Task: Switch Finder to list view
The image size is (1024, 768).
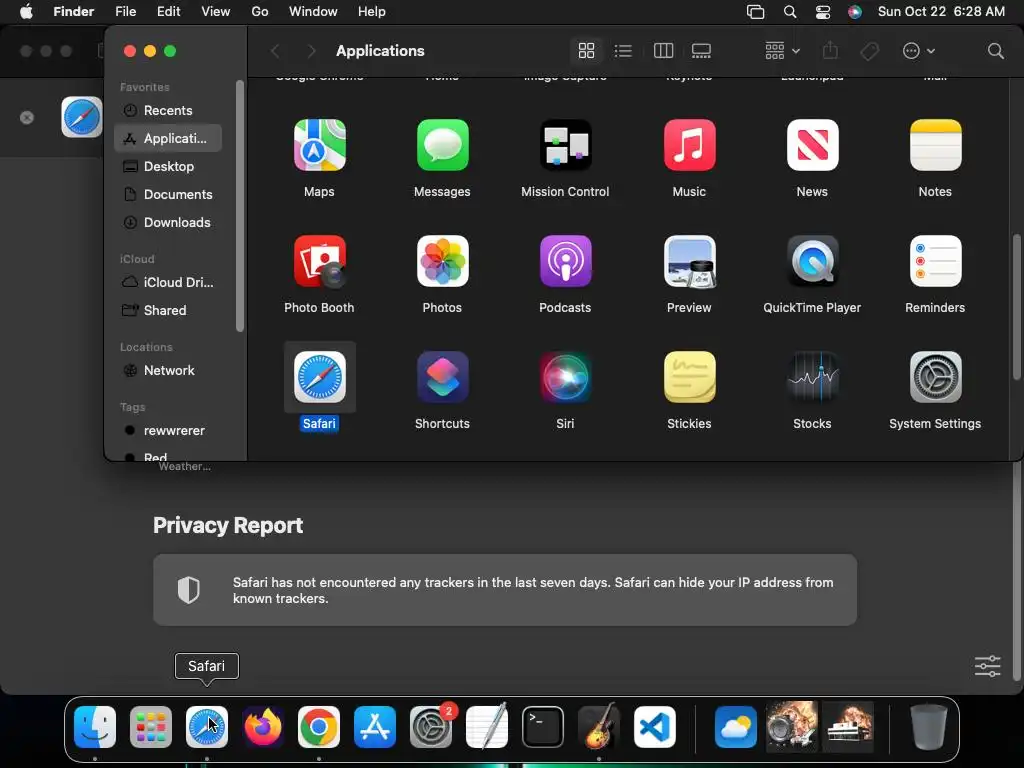Action: pyautogui.click(x=623, y=51)
